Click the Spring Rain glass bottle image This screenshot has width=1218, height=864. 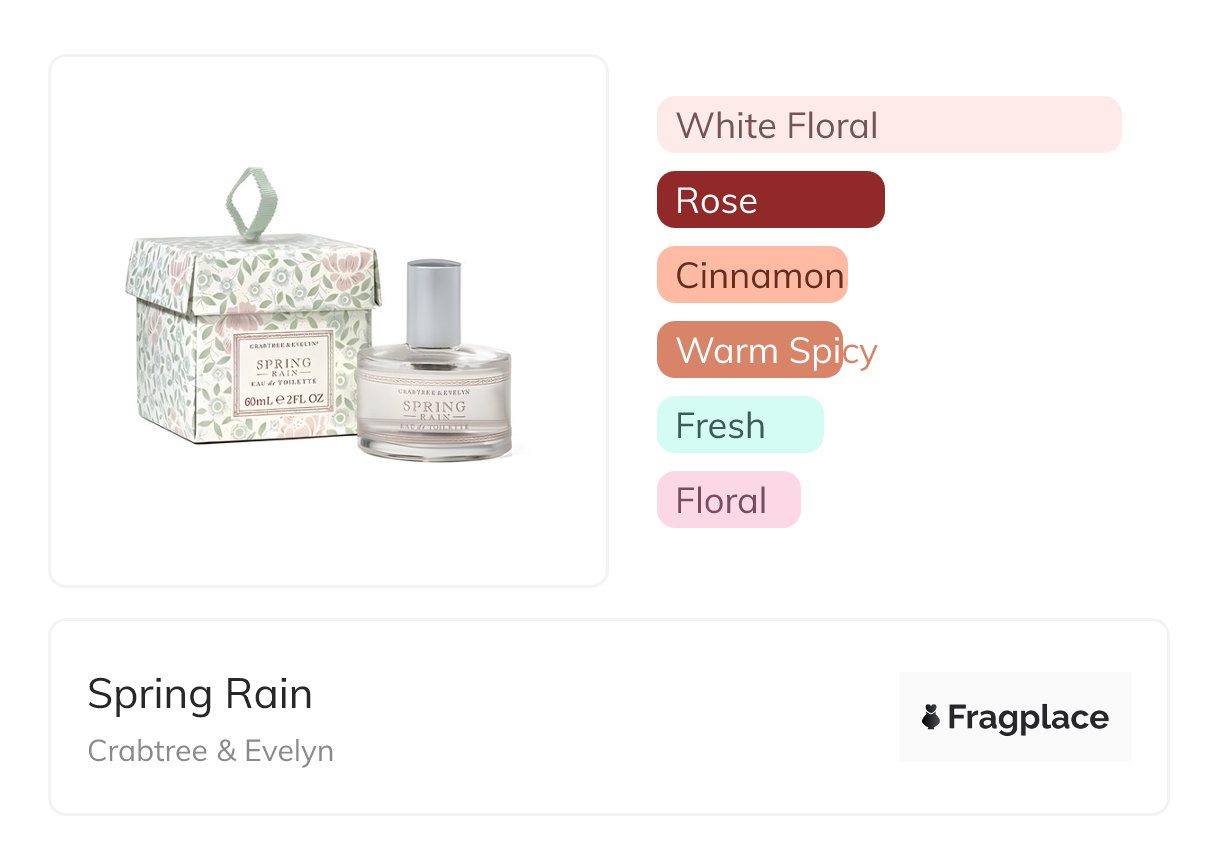(434, 405)
